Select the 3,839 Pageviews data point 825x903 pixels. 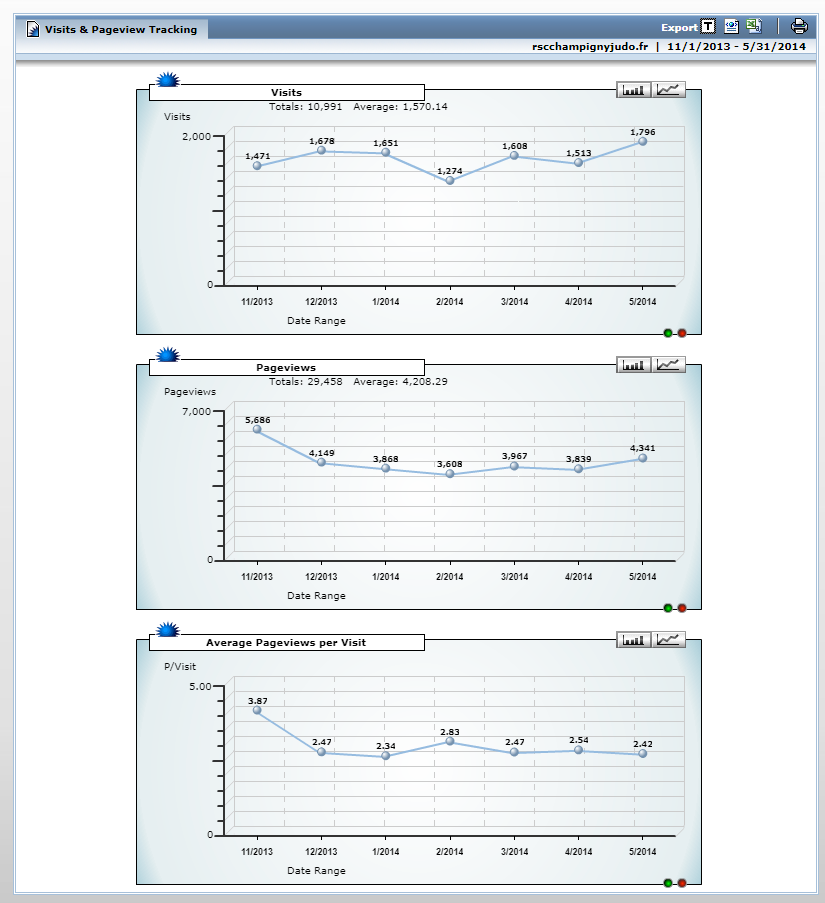click(579, 469)
